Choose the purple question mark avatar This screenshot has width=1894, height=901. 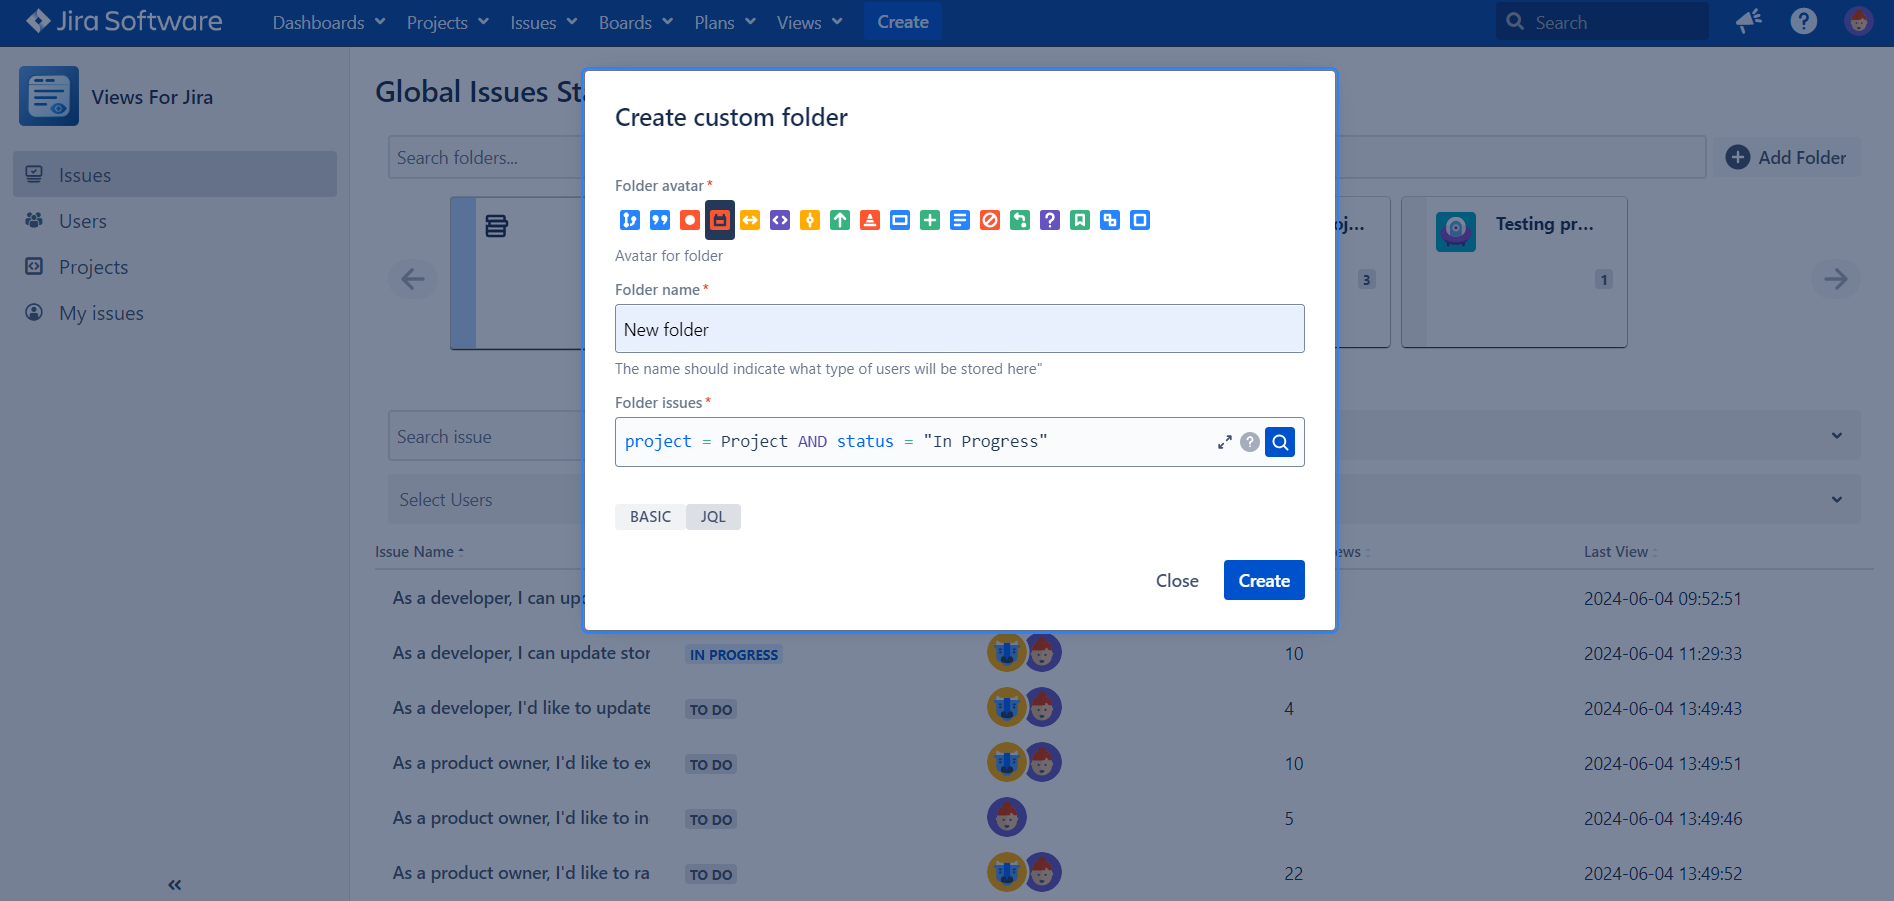click(x=1050, y=220)
